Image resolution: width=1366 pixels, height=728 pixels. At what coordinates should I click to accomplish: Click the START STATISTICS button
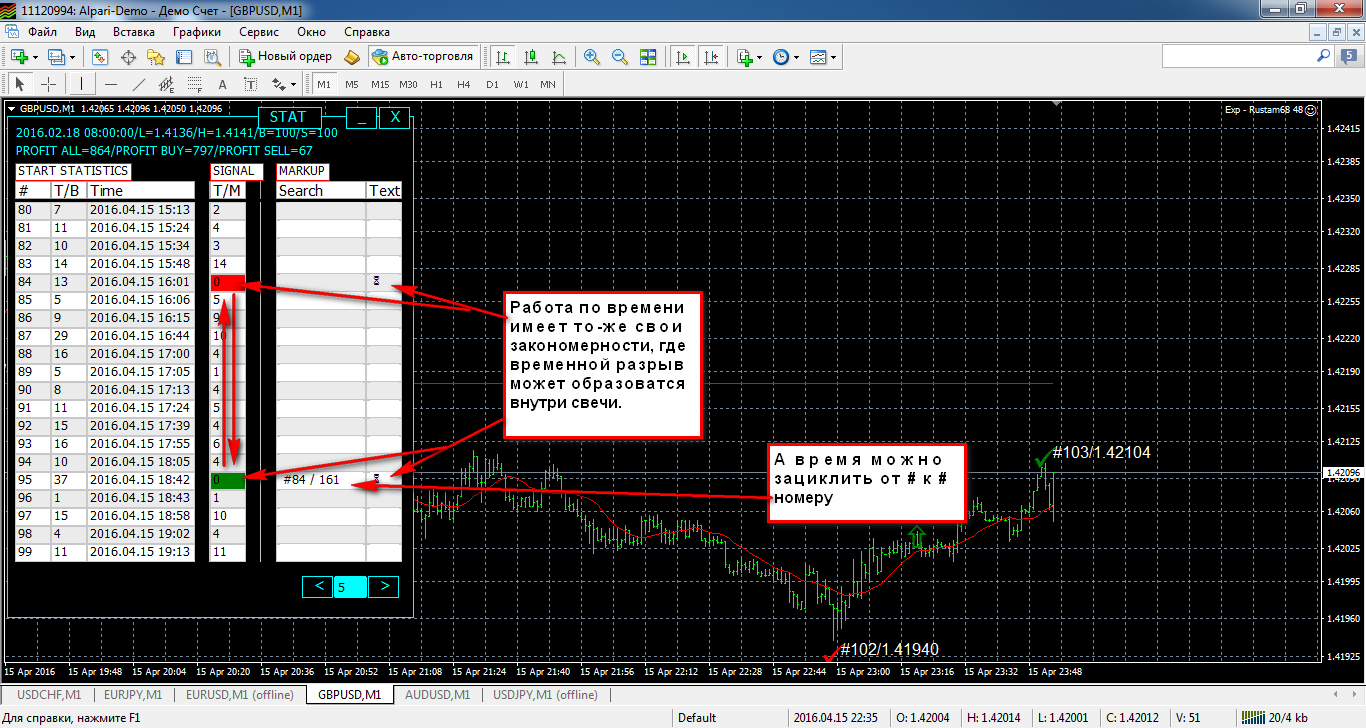(x=73, y=171)
